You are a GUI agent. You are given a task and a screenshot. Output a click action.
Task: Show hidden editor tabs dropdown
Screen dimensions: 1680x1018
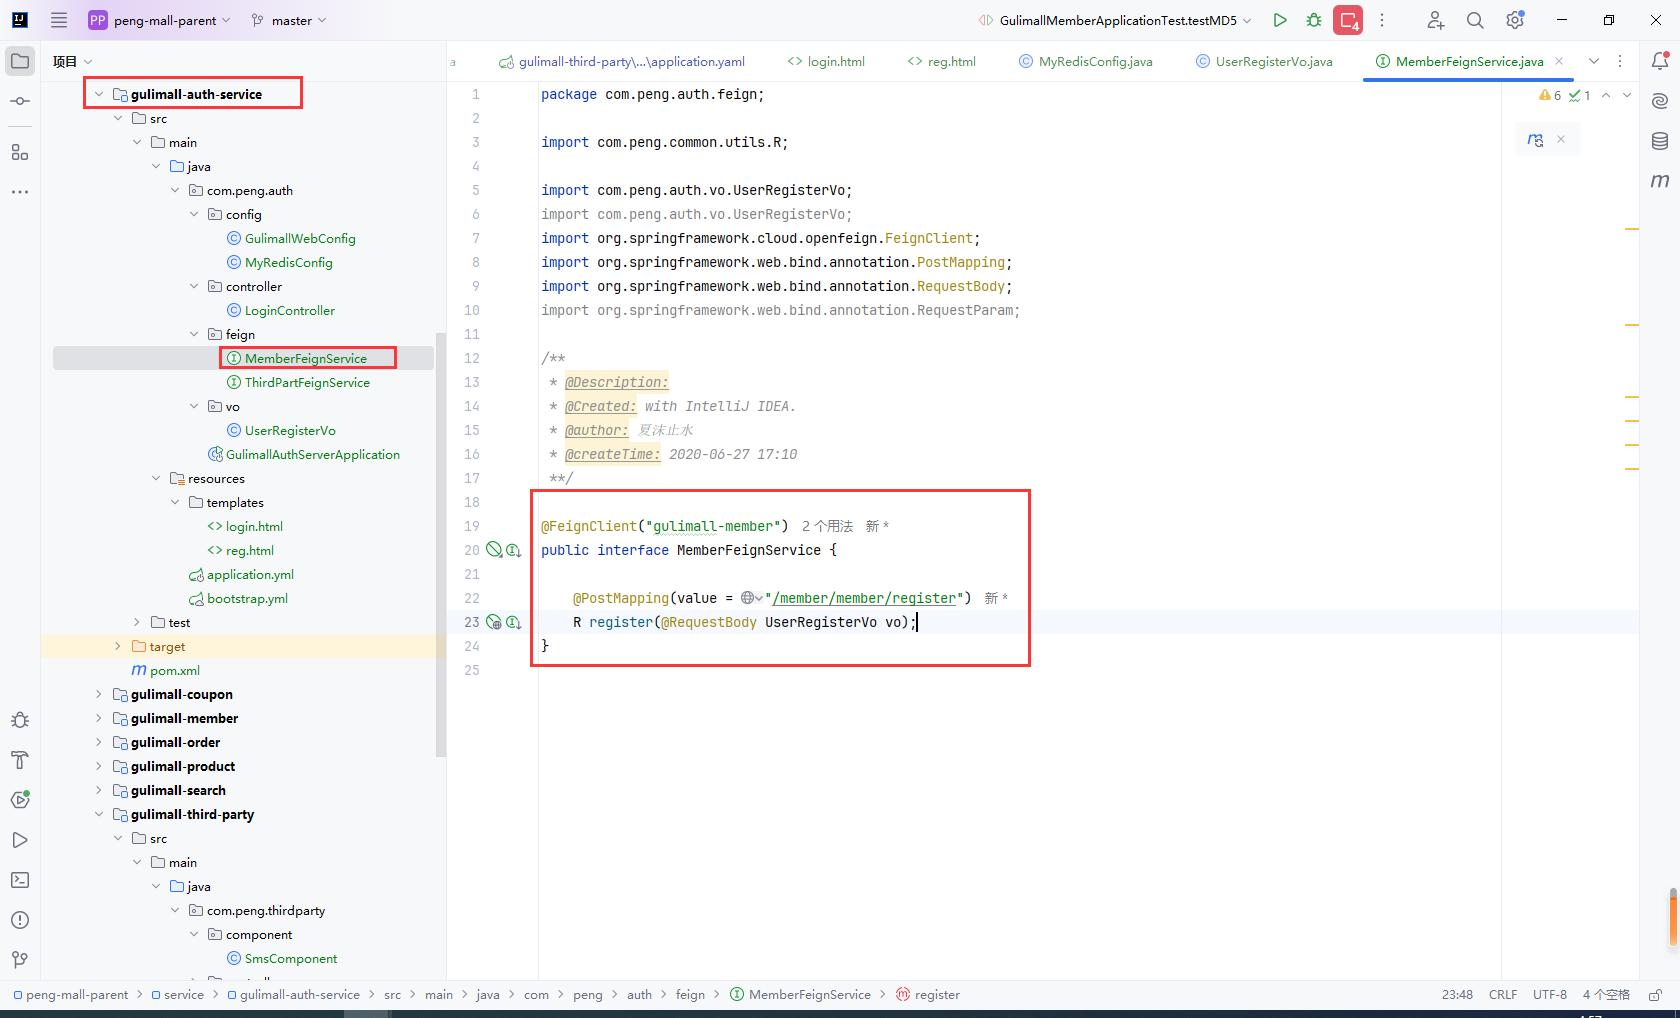pyautogui.click(x=1594, y=61)
